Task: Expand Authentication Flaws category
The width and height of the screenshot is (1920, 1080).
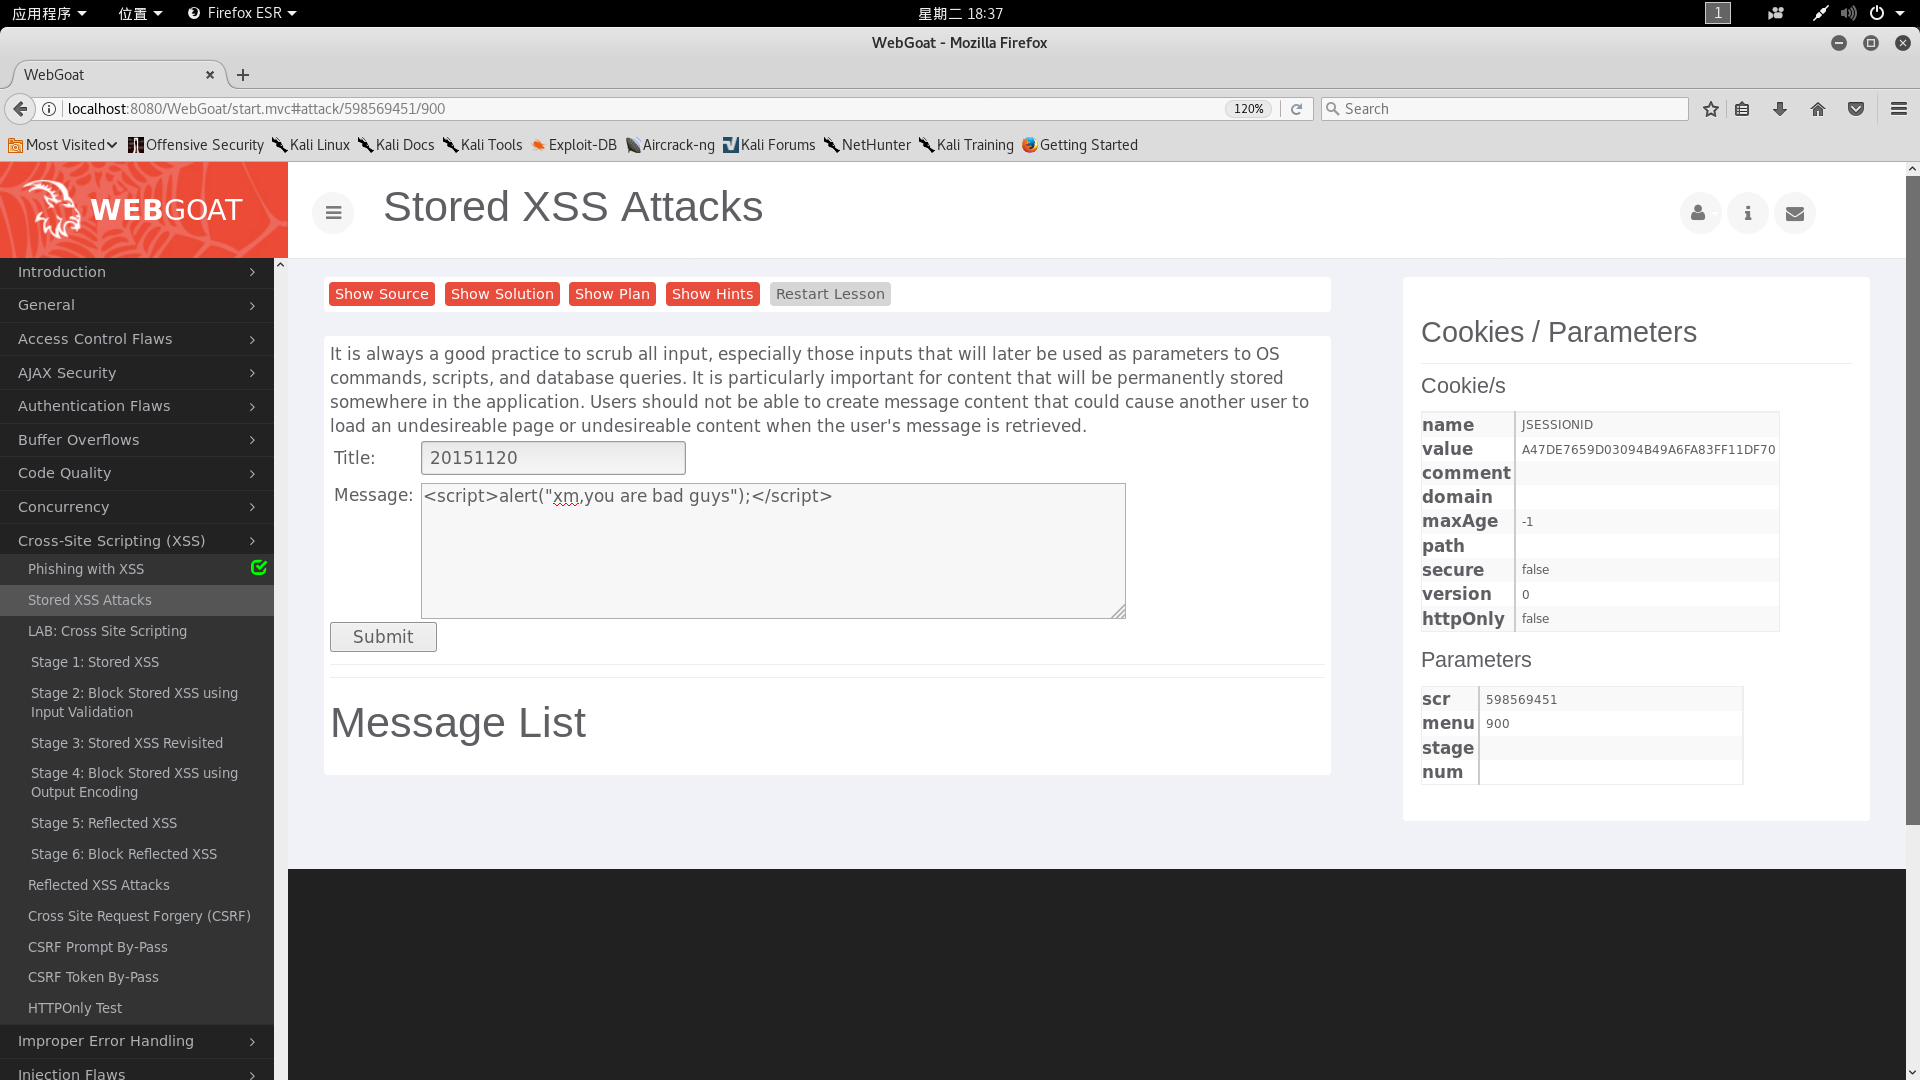Action: (137, 406)
